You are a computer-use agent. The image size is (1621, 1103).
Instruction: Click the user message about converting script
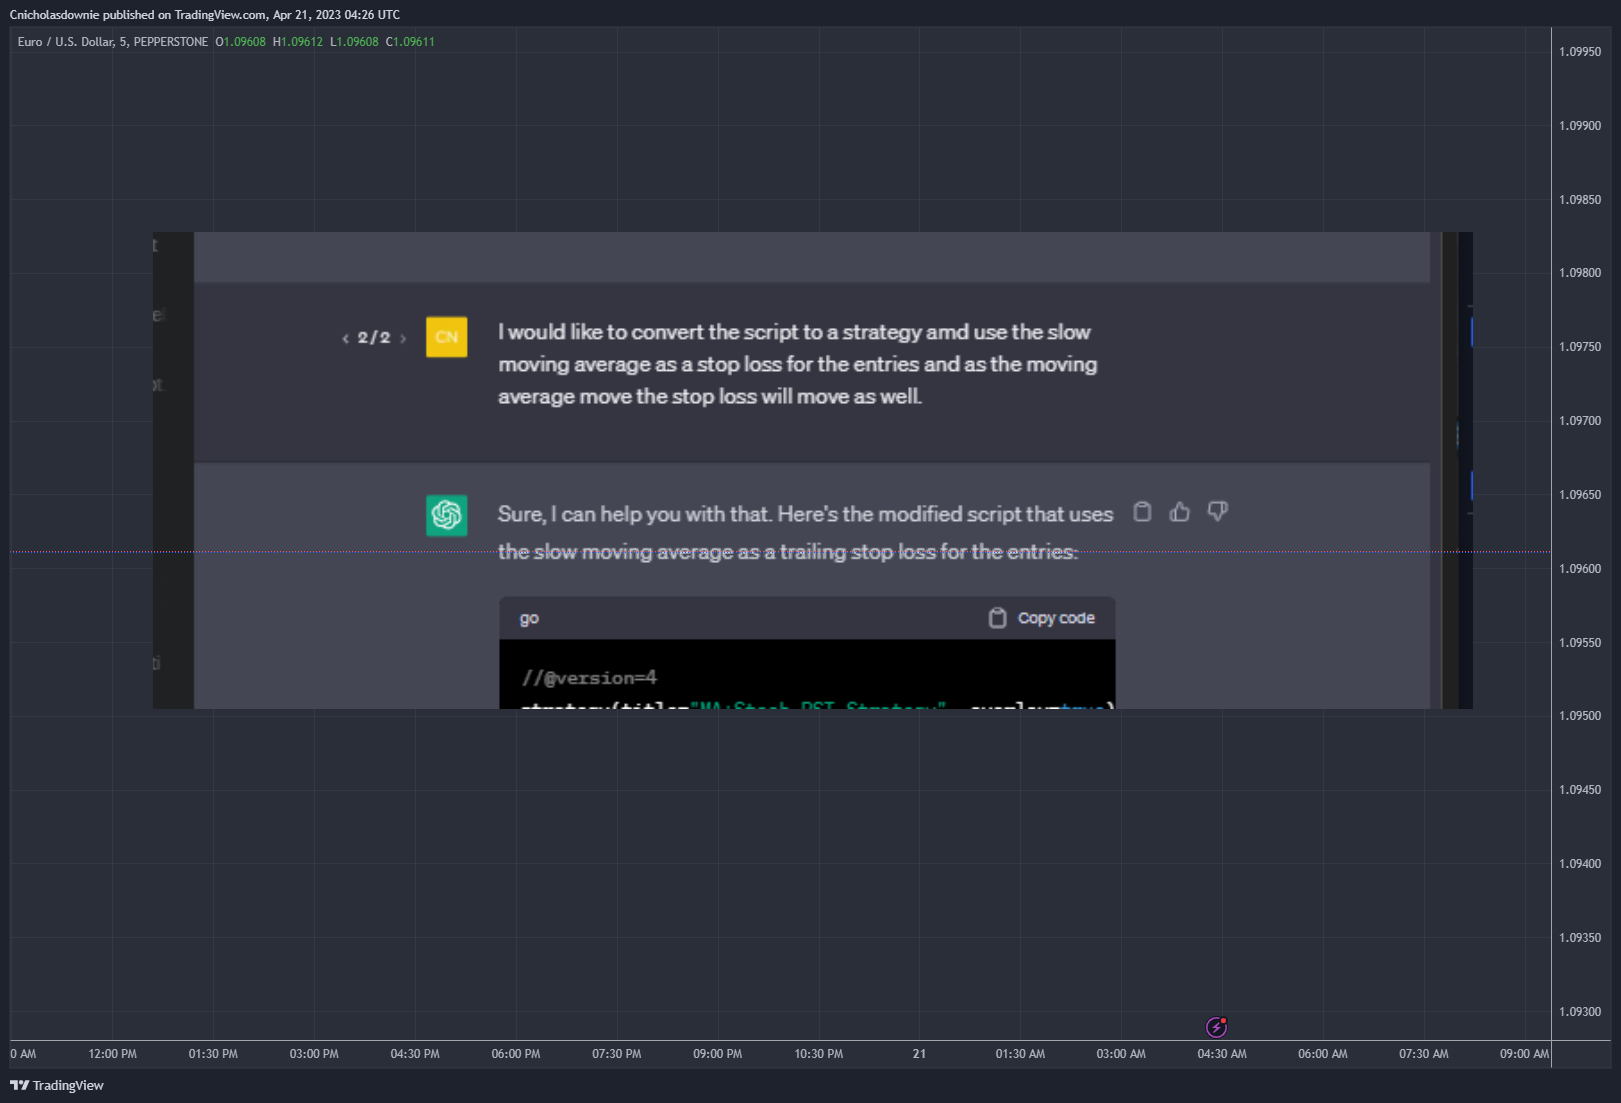pyautogui.click(x=797, y=364)
